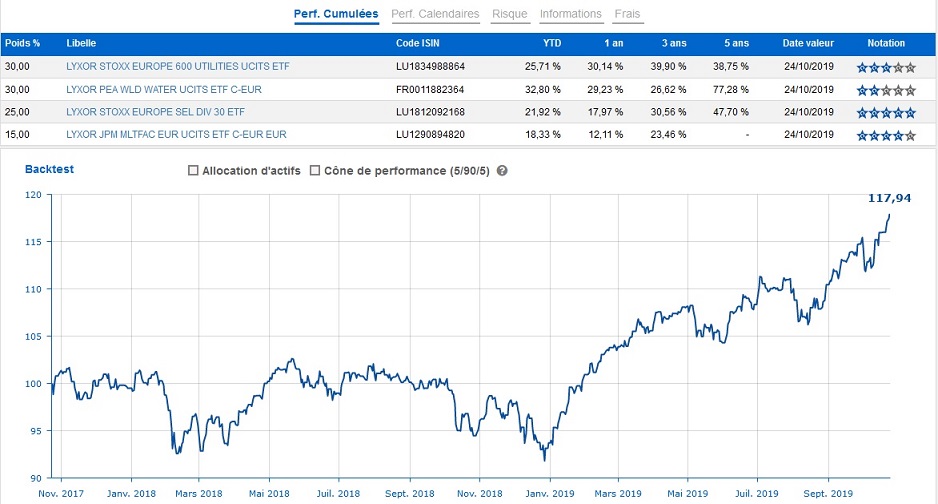This screenshot has width=938, height=504.
Task: Open LYXOR PEA WLD WATER UCITS ETF C-EUR link
Action: coord(164,90)
